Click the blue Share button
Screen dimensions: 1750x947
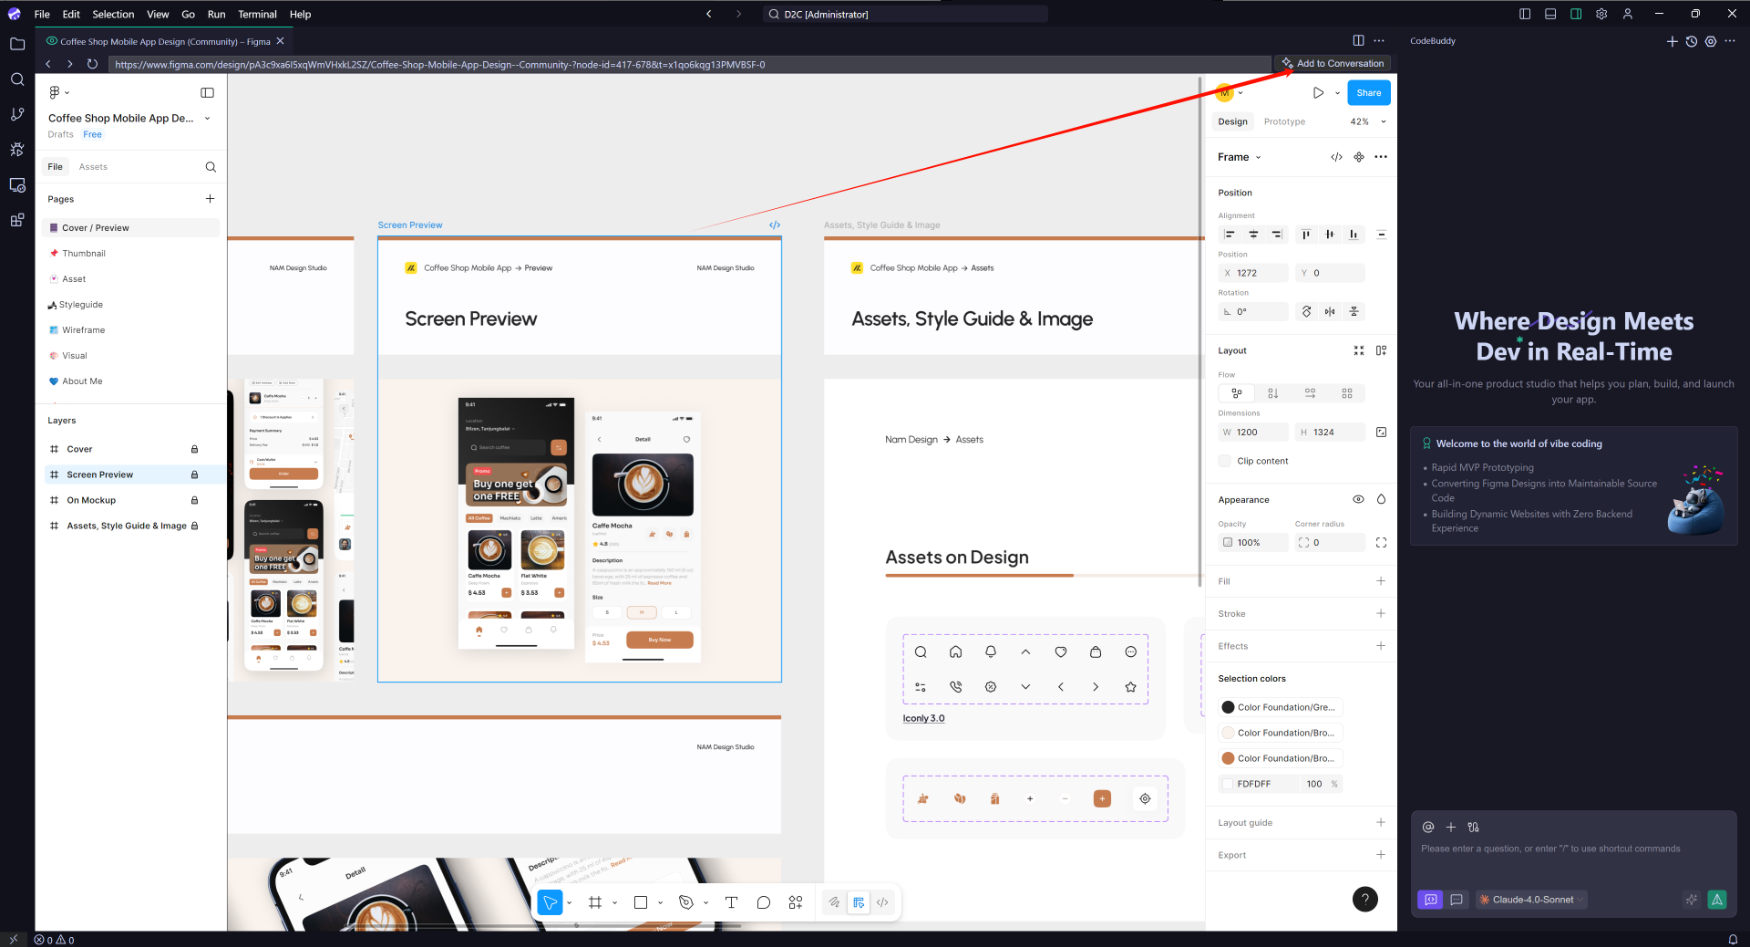[x=1368, y=93]
